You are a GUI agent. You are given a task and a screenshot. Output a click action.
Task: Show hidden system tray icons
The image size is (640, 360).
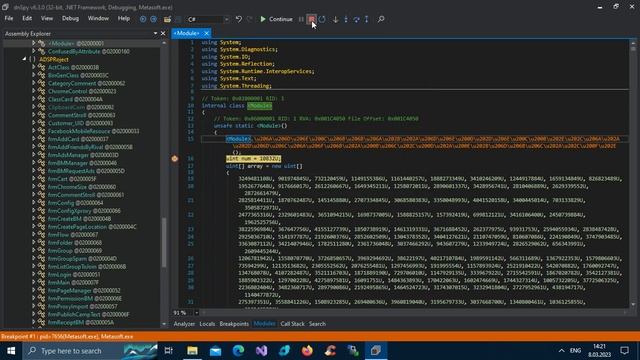(x=562, y=351)
